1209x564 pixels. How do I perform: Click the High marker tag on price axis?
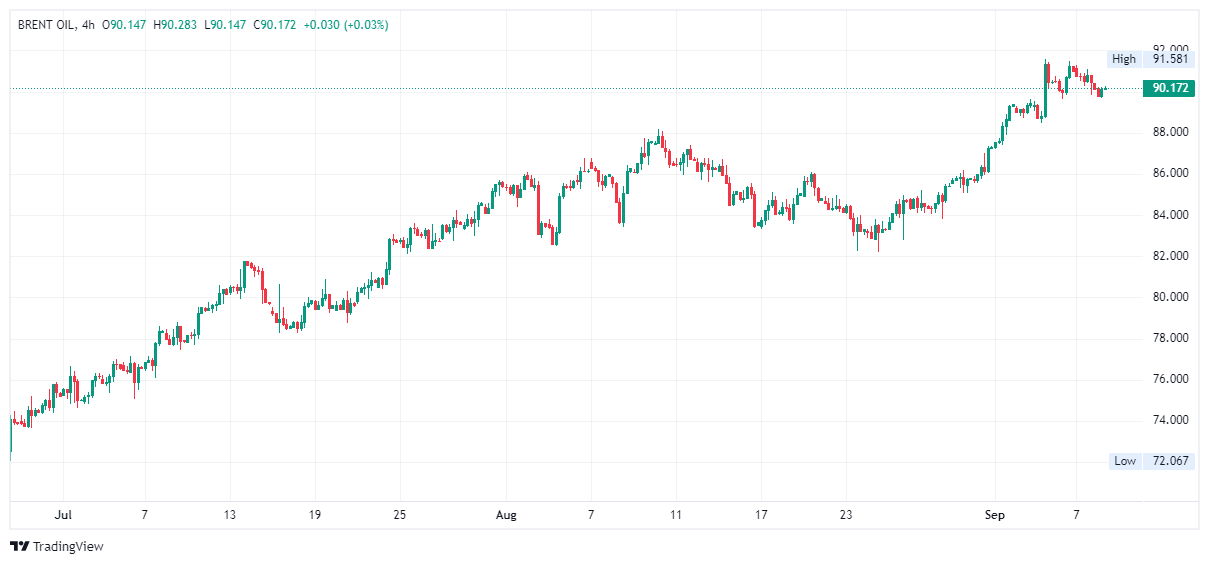point(1123,59)
